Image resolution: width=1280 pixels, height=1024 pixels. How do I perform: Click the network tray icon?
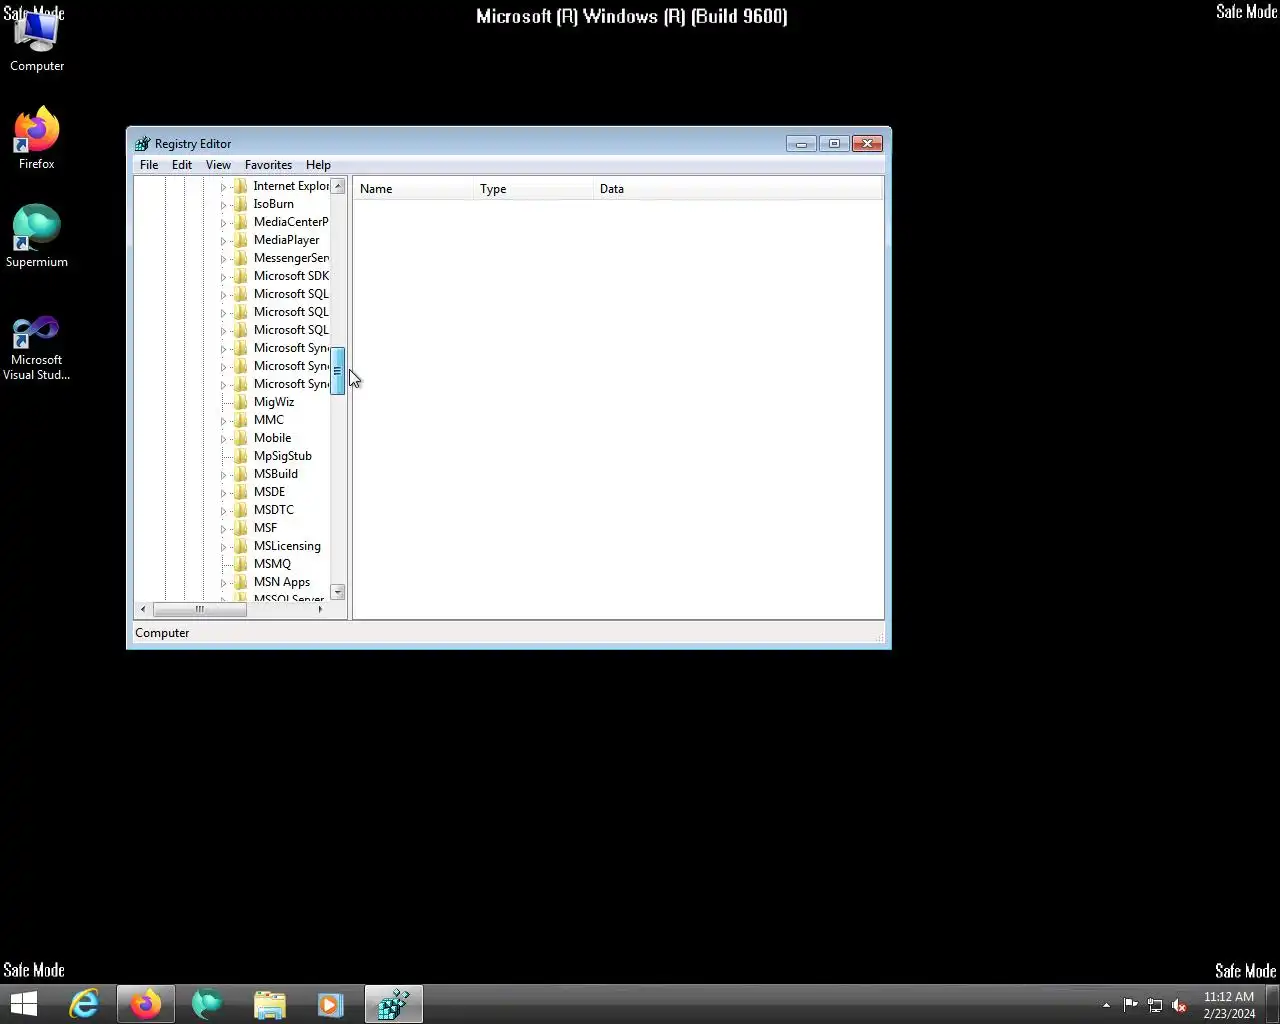pyautogui.click(x=1155, y=1005)
